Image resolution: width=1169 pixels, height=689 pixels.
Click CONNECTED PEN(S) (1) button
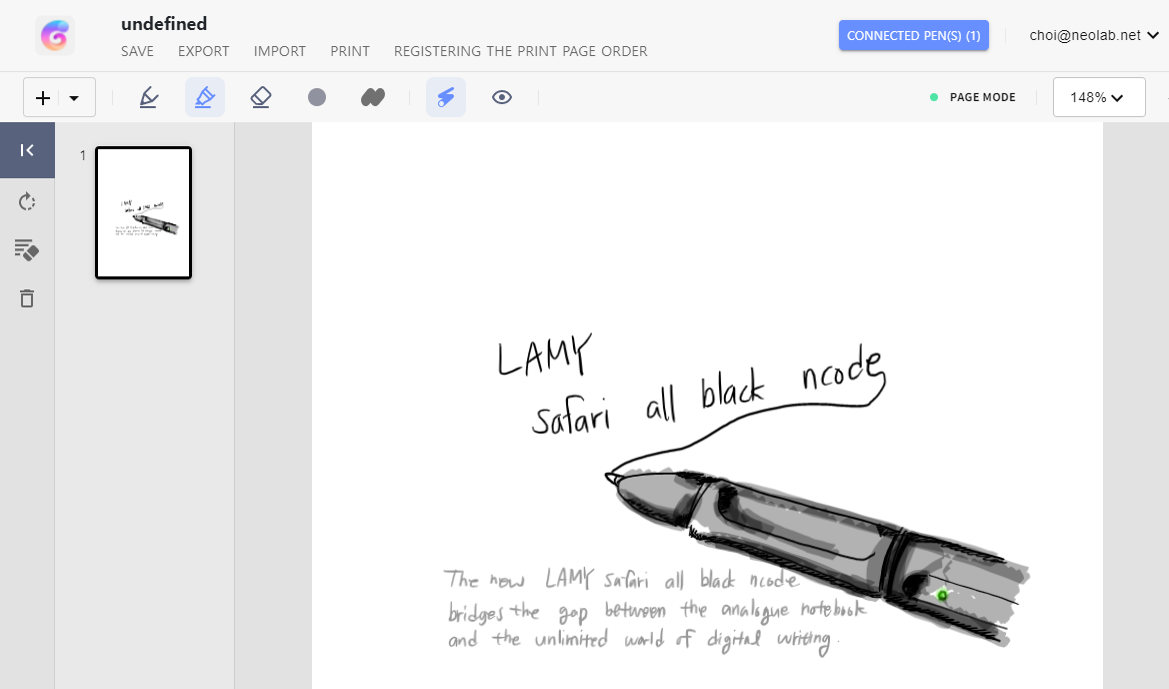click(x=914, y=35)
